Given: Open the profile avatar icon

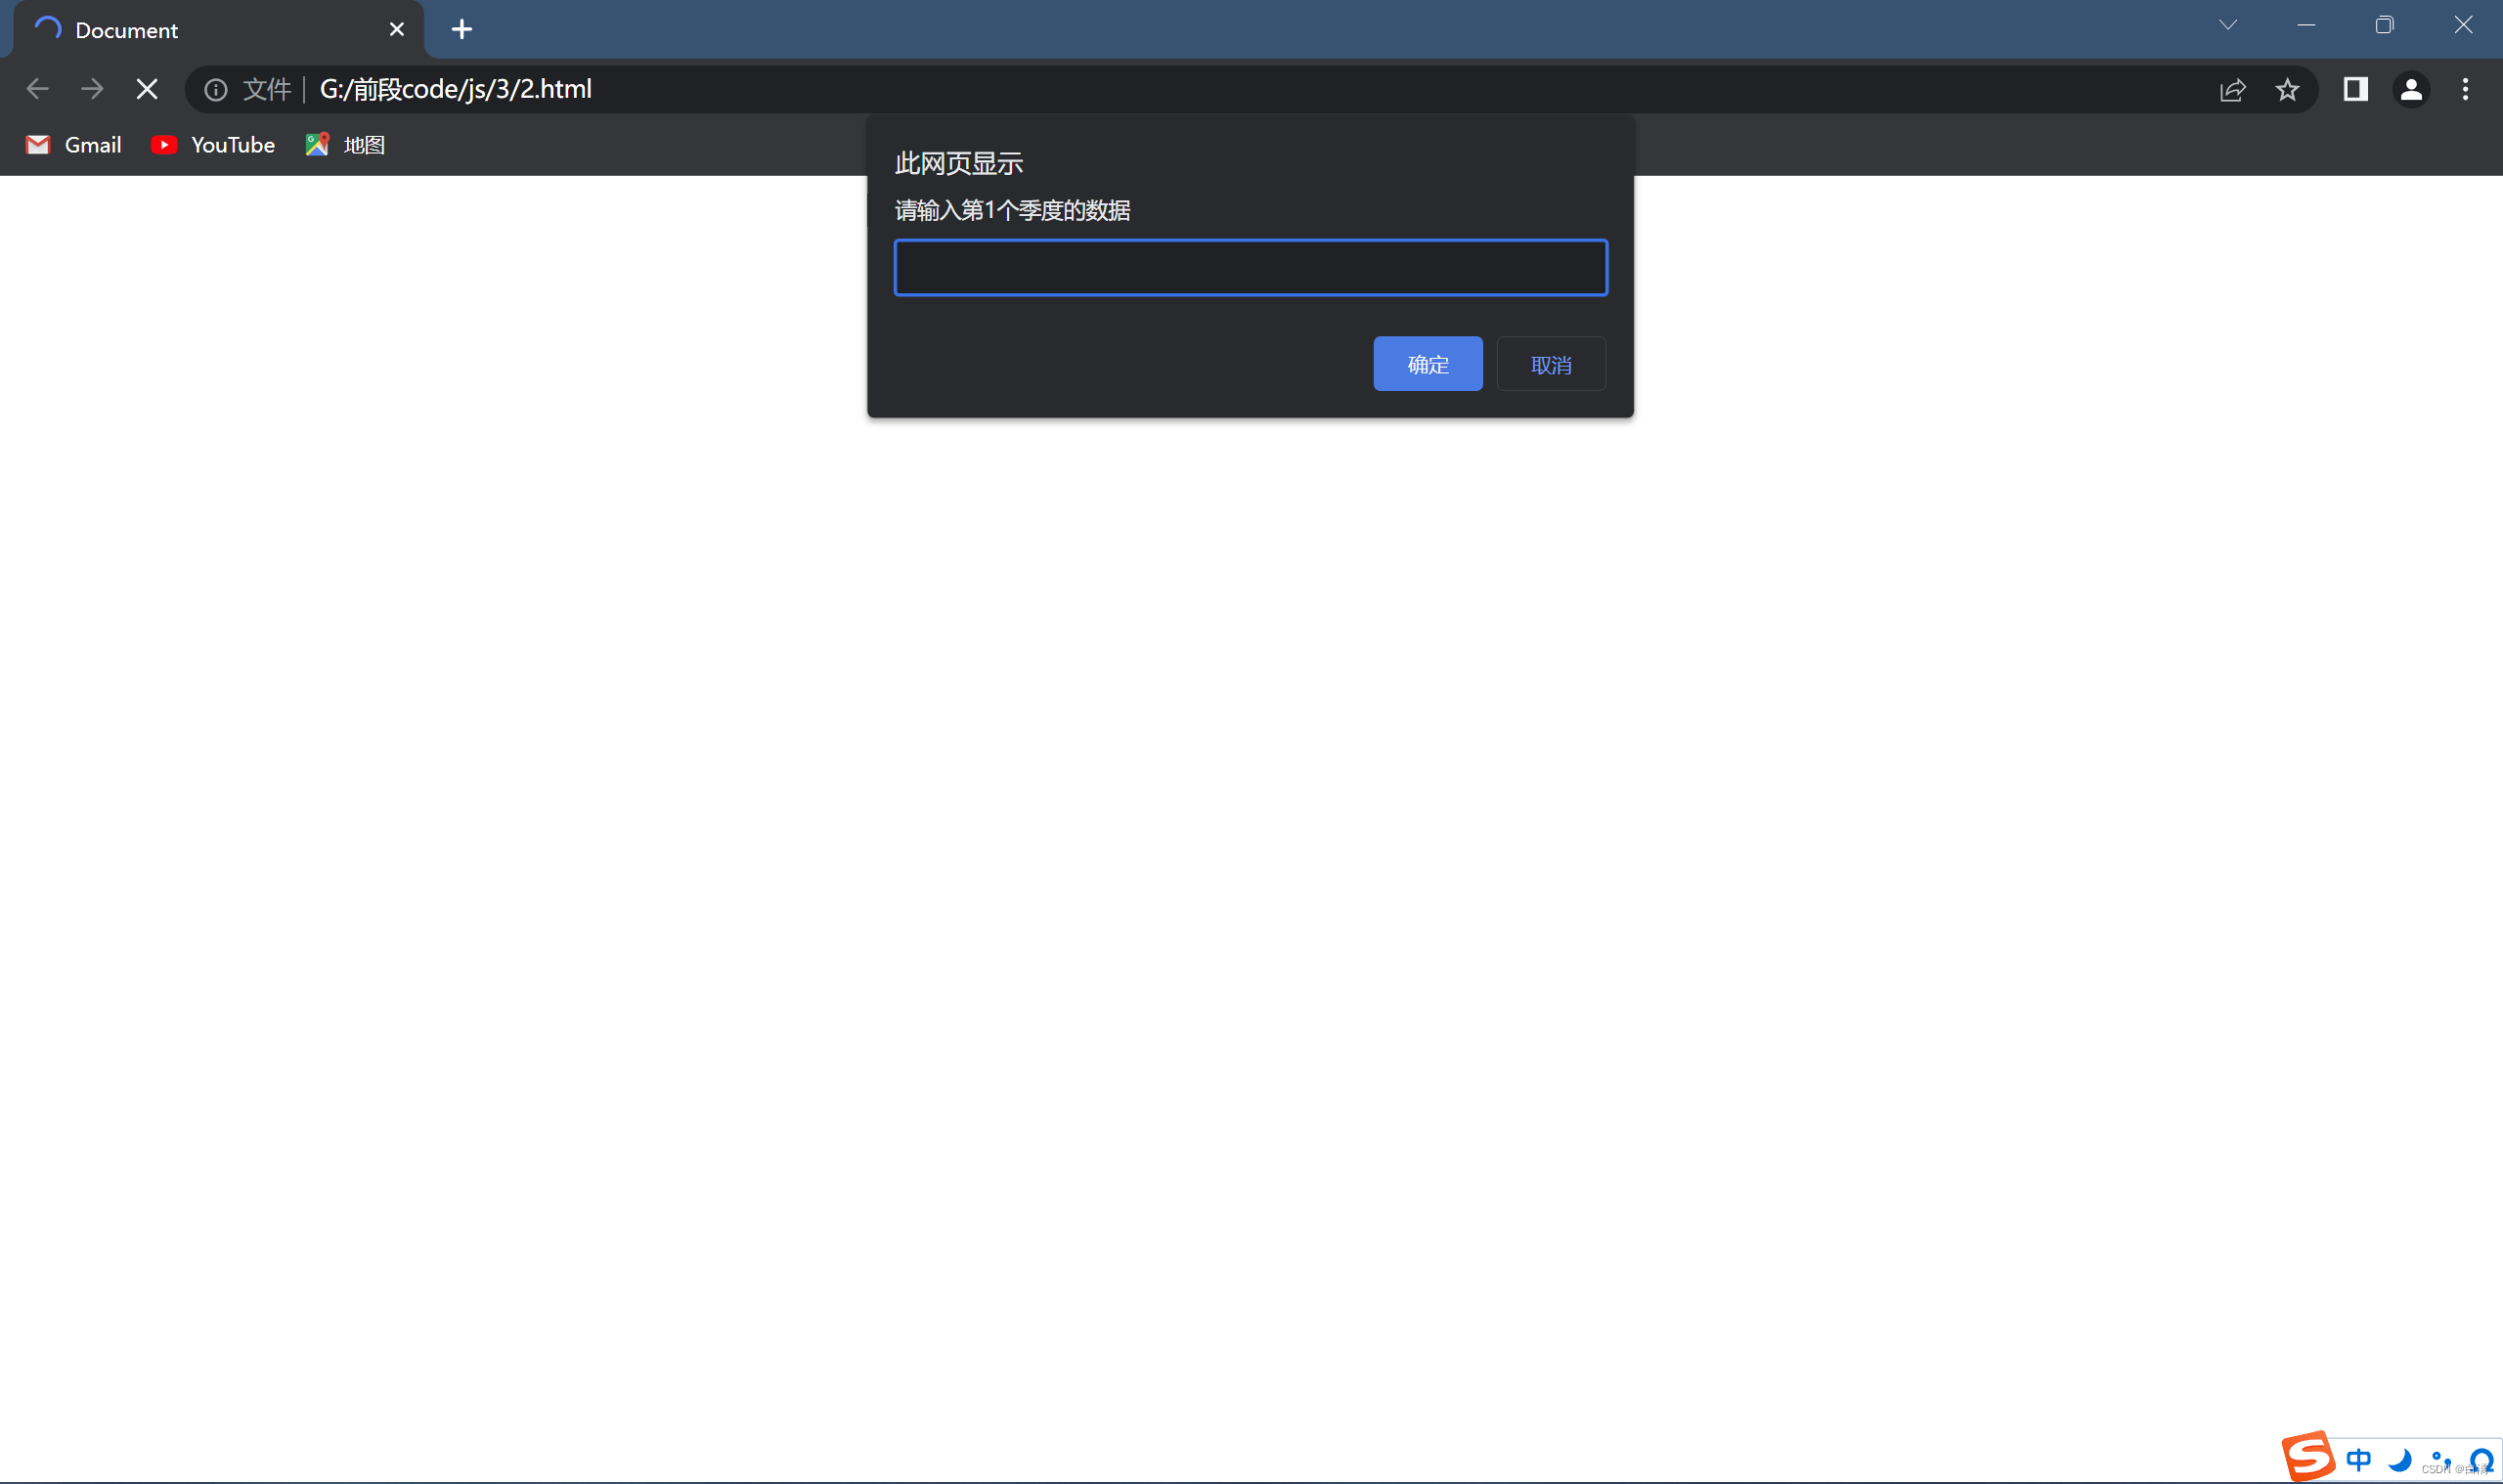Looking at the screenshot, I should tap(2410, 90).
